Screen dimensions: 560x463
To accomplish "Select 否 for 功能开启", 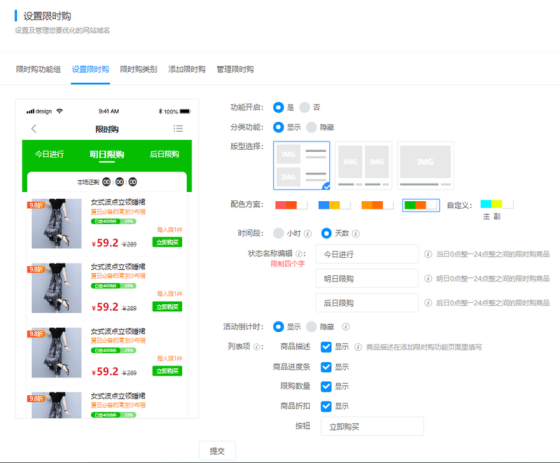I will (x=304, y=107).
